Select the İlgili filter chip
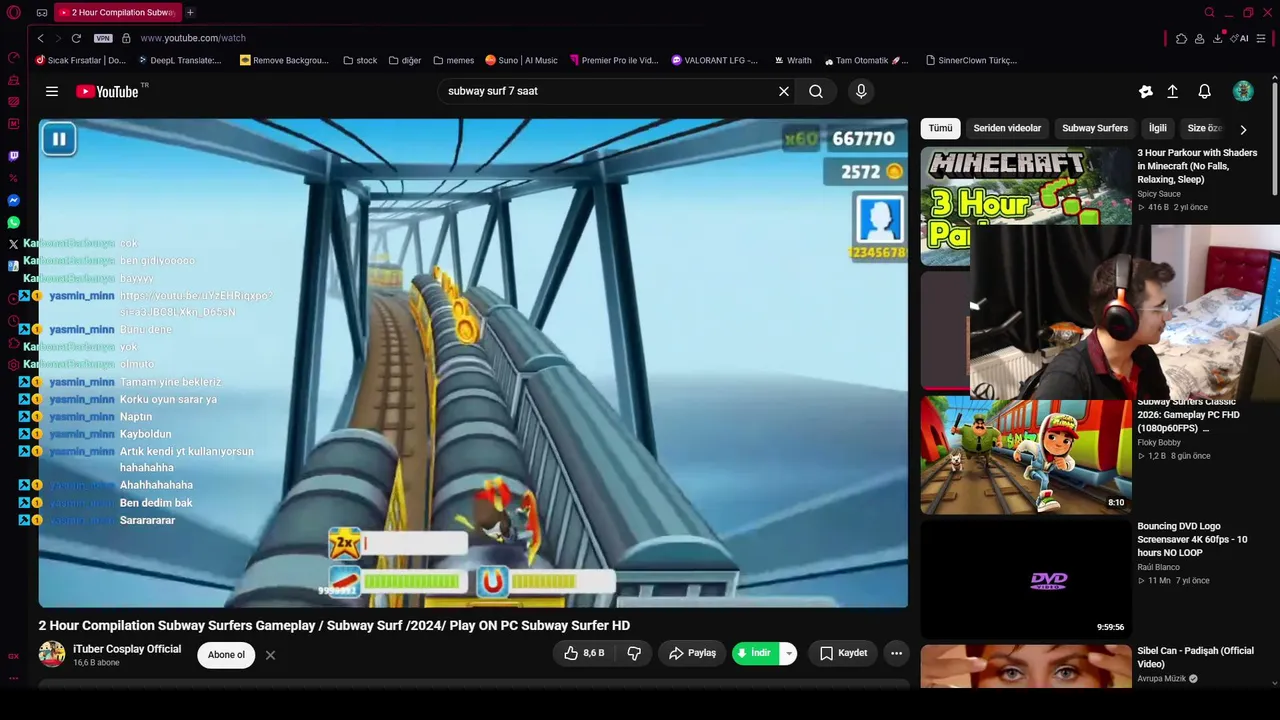The image size is (1280, 720). point(1158,128)
